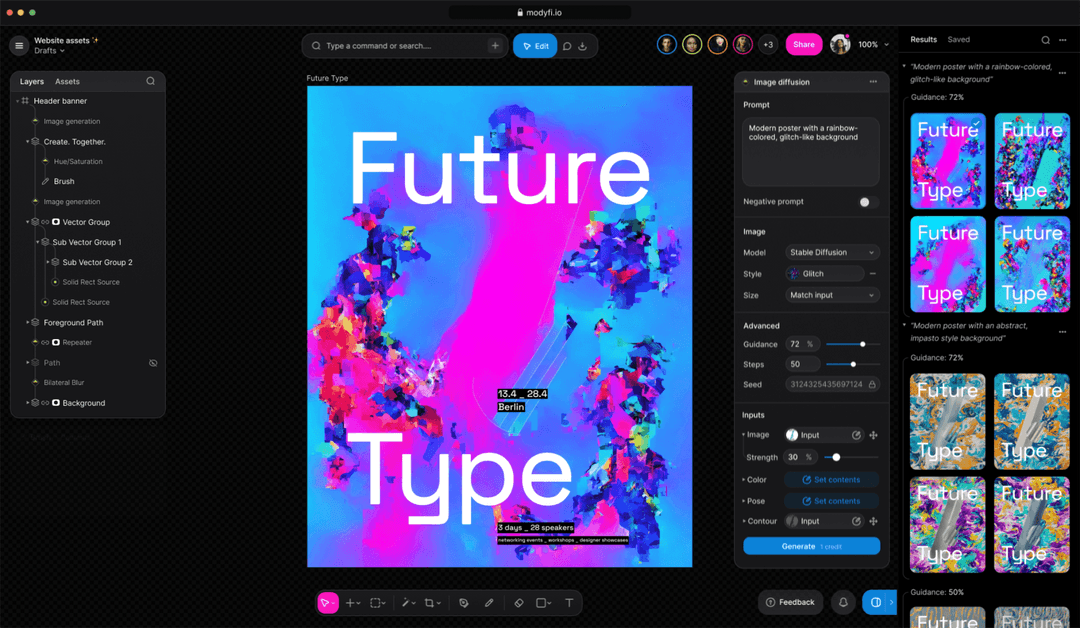
Task: Select the Eraser tool
Action: point(518,603)
